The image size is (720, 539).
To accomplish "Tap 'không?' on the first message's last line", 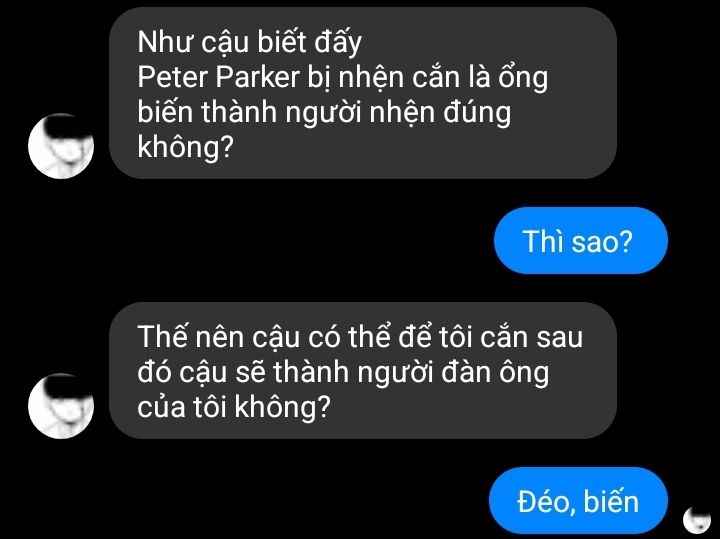I will pos(186,148).
